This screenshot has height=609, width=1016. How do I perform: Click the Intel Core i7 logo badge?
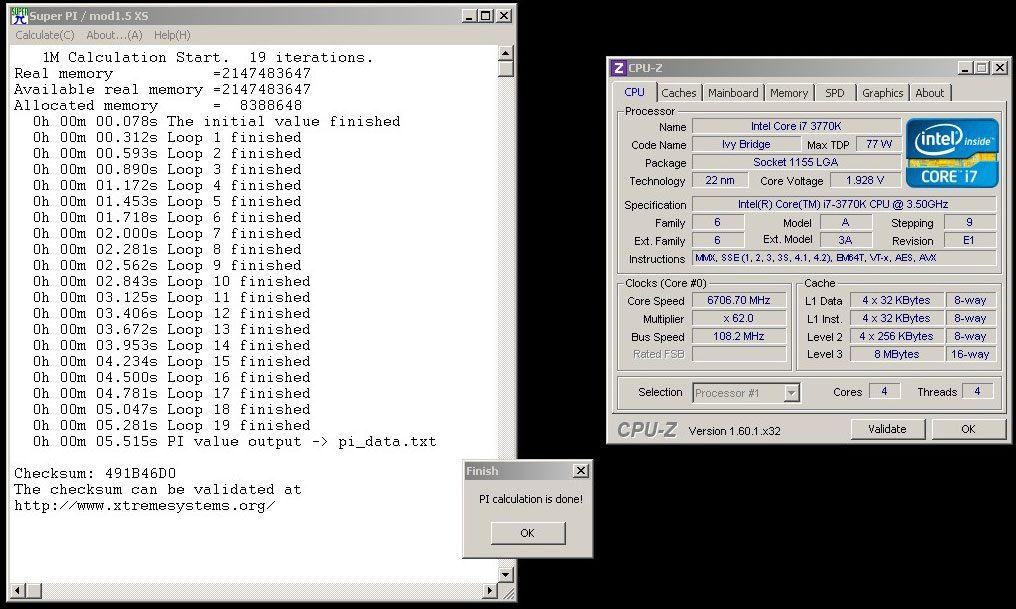coord(952,153)
